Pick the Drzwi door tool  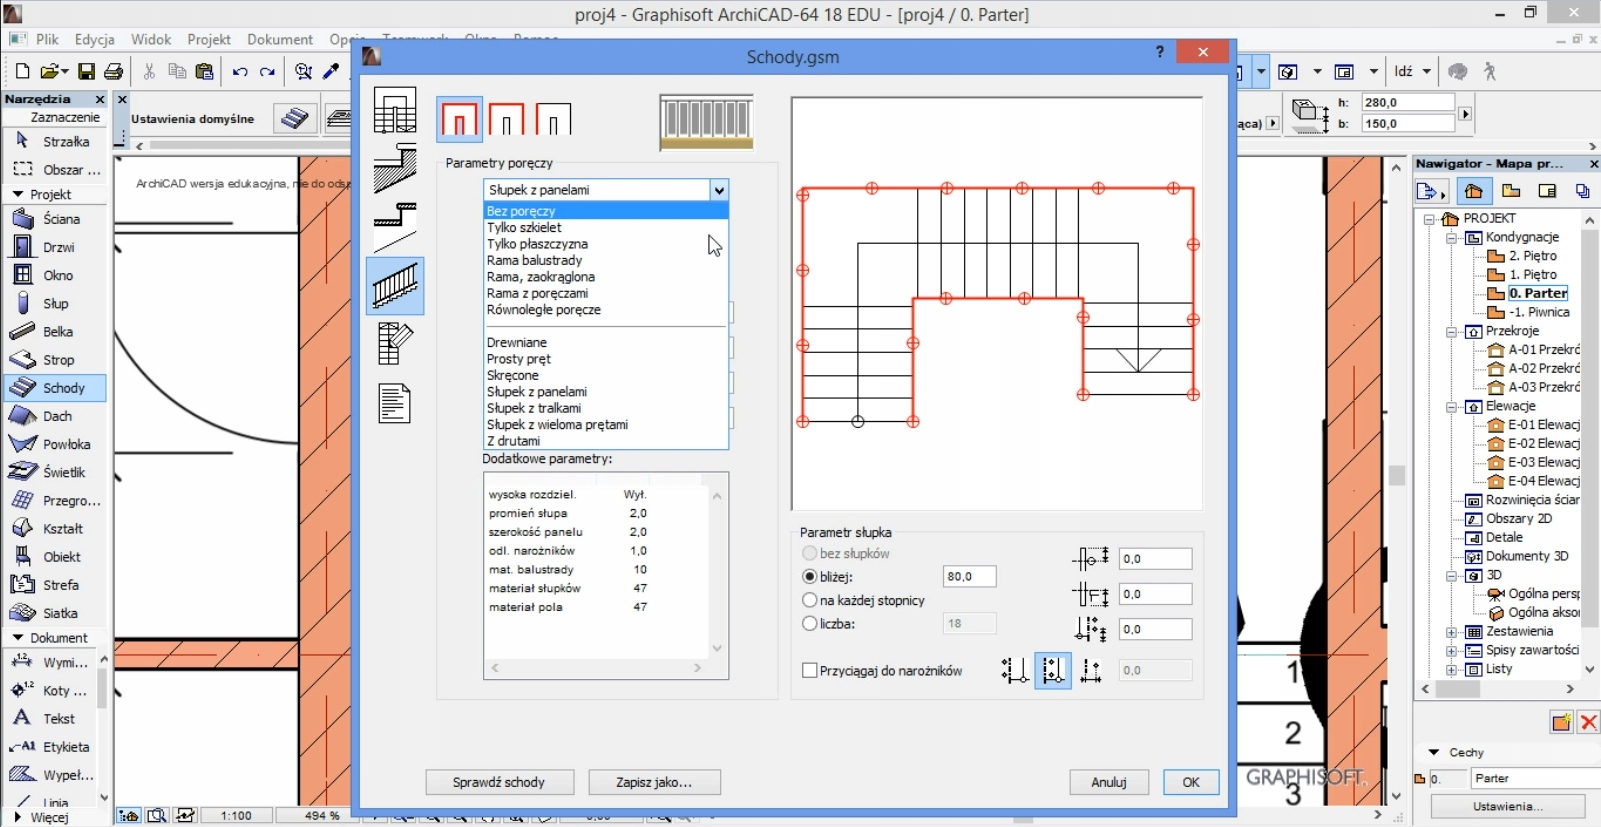55,247
